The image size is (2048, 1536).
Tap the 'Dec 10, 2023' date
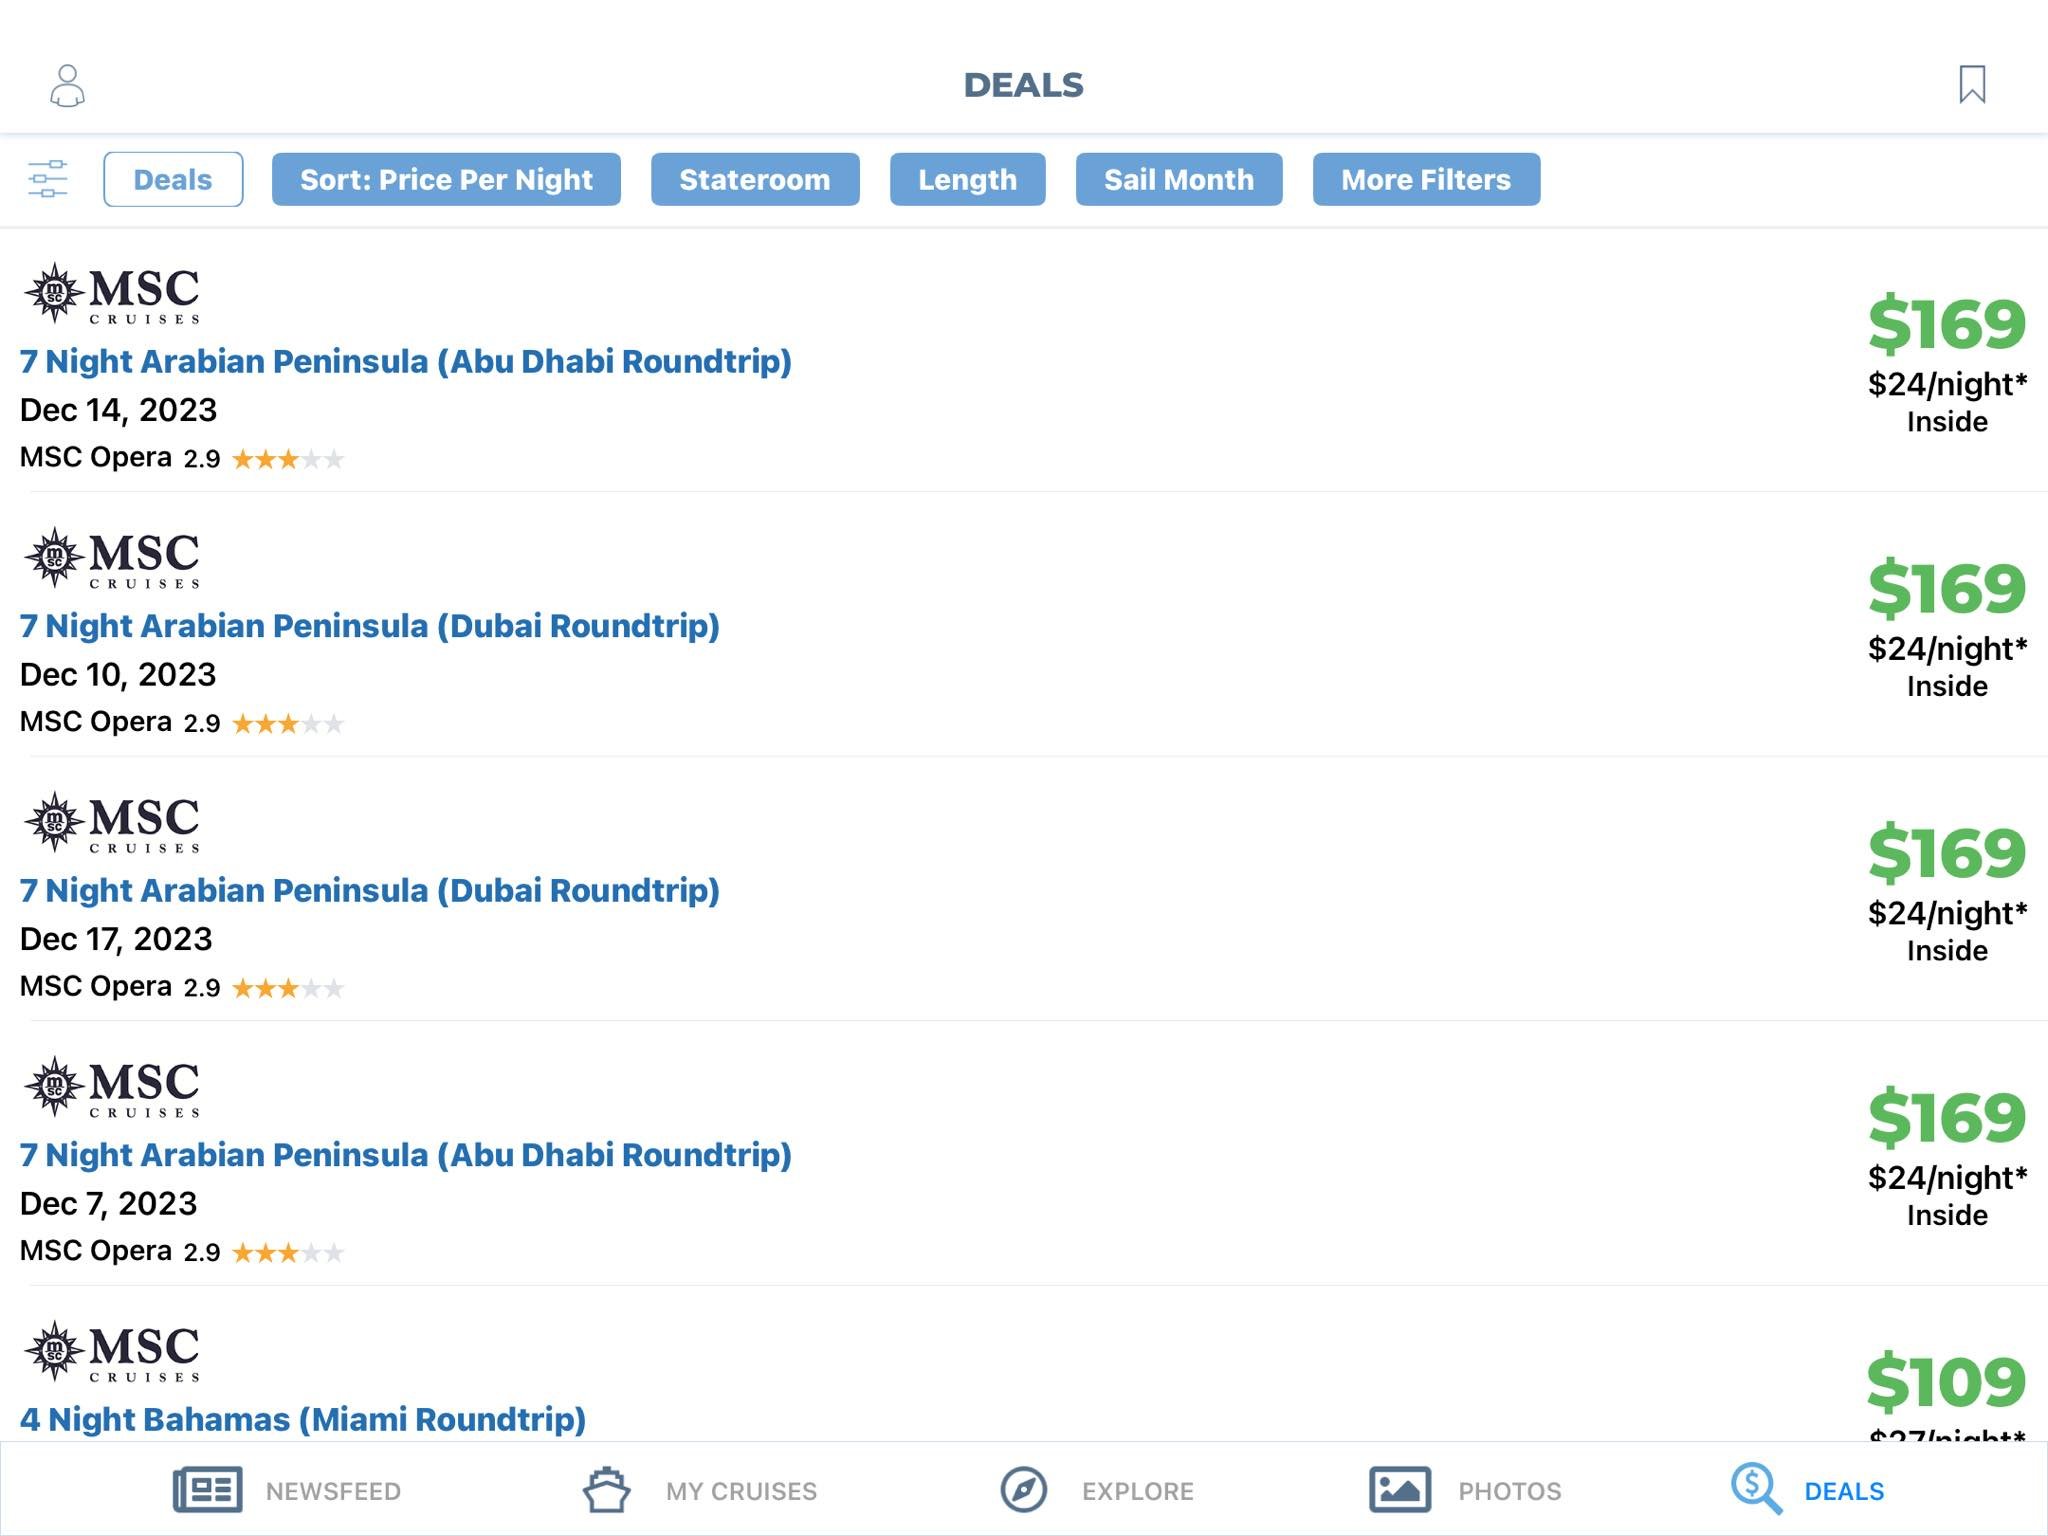click(x=118, y=674)
